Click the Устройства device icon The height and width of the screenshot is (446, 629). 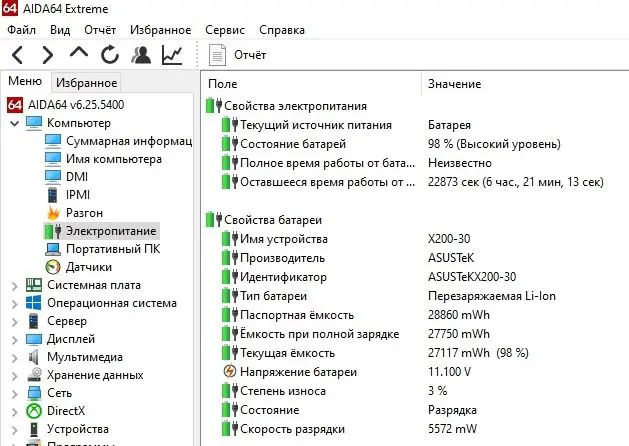point(34,429)
